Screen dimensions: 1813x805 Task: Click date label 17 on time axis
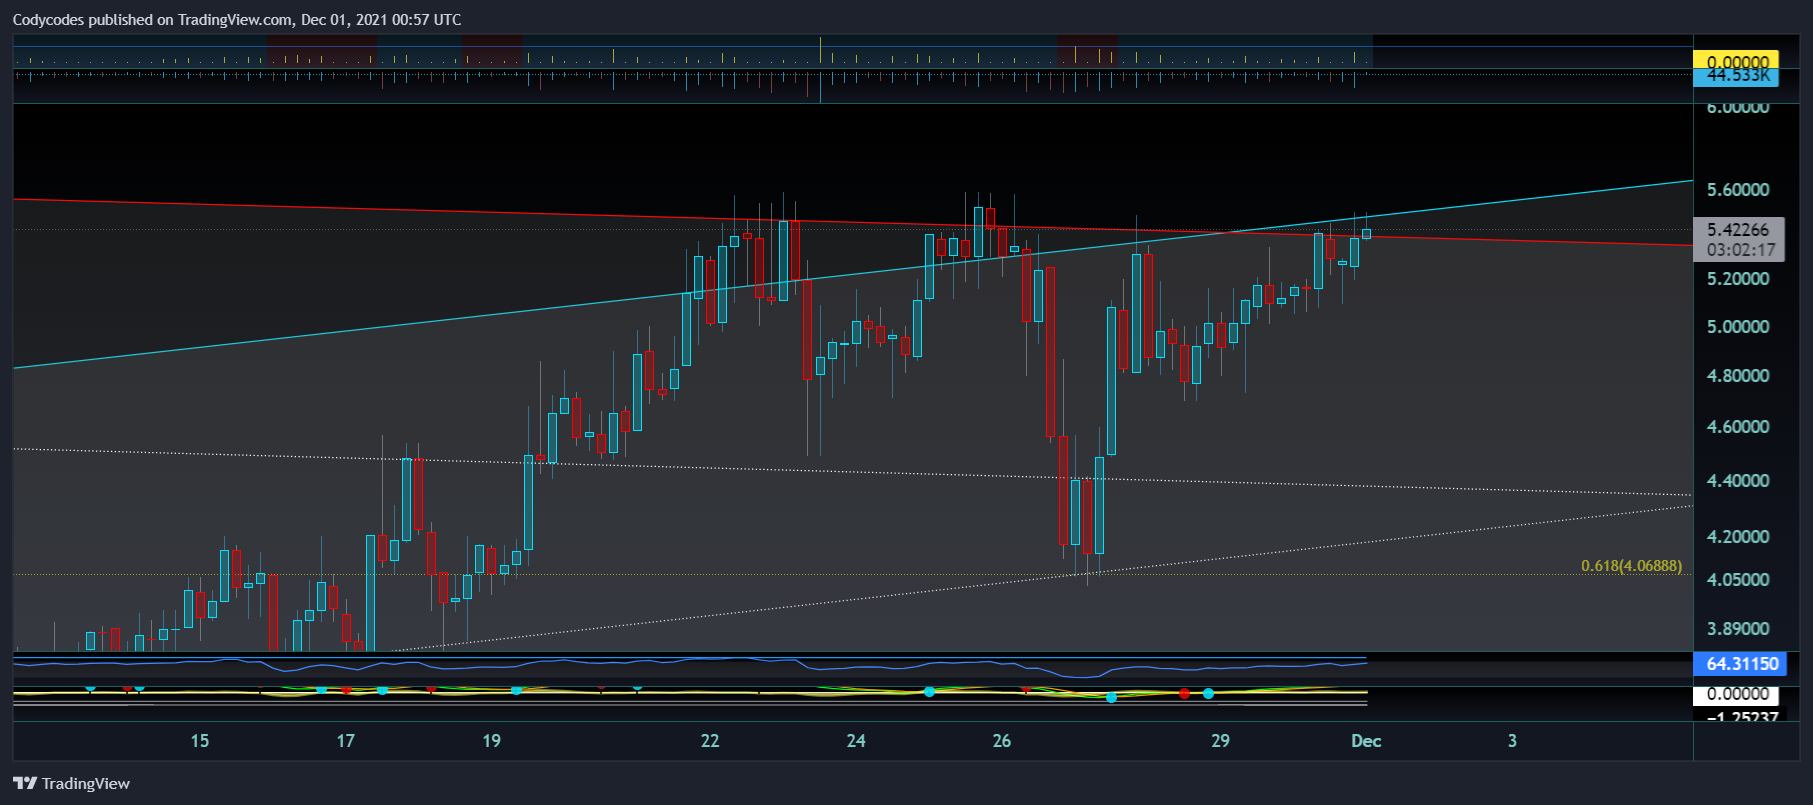click(346, 741)
